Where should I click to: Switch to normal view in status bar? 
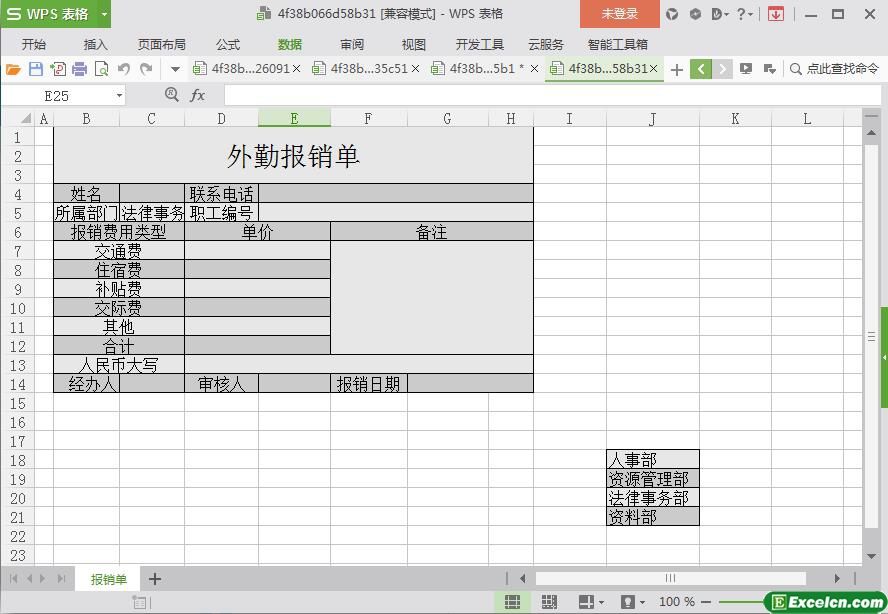[x=512, y=602]
